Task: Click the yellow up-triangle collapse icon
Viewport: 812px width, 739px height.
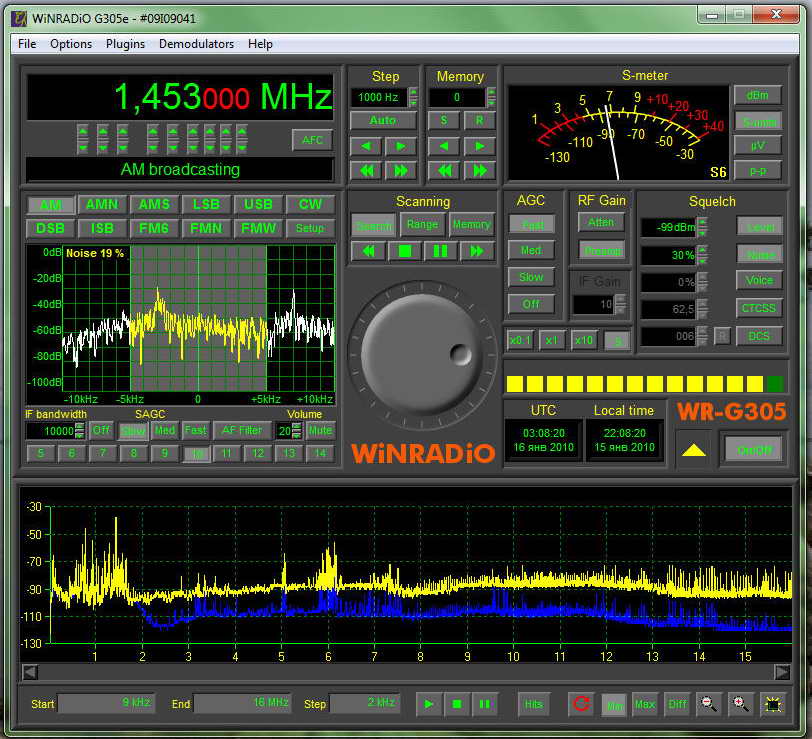Action: 694,451
